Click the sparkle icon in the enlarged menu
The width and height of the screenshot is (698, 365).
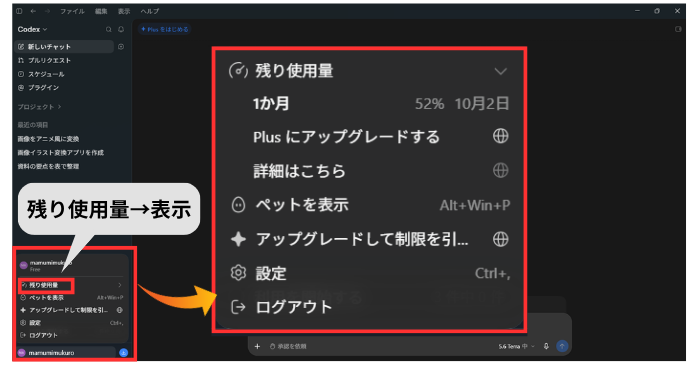[239, 239]
